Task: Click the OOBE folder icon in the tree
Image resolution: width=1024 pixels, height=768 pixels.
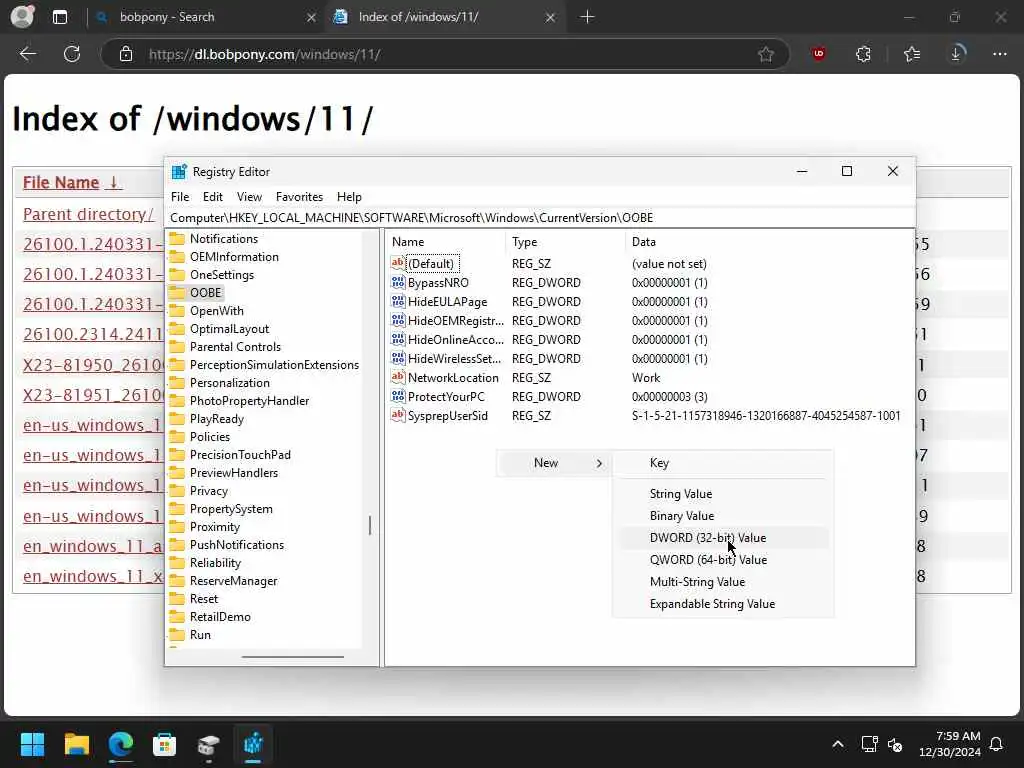Action: click(177, 293)
